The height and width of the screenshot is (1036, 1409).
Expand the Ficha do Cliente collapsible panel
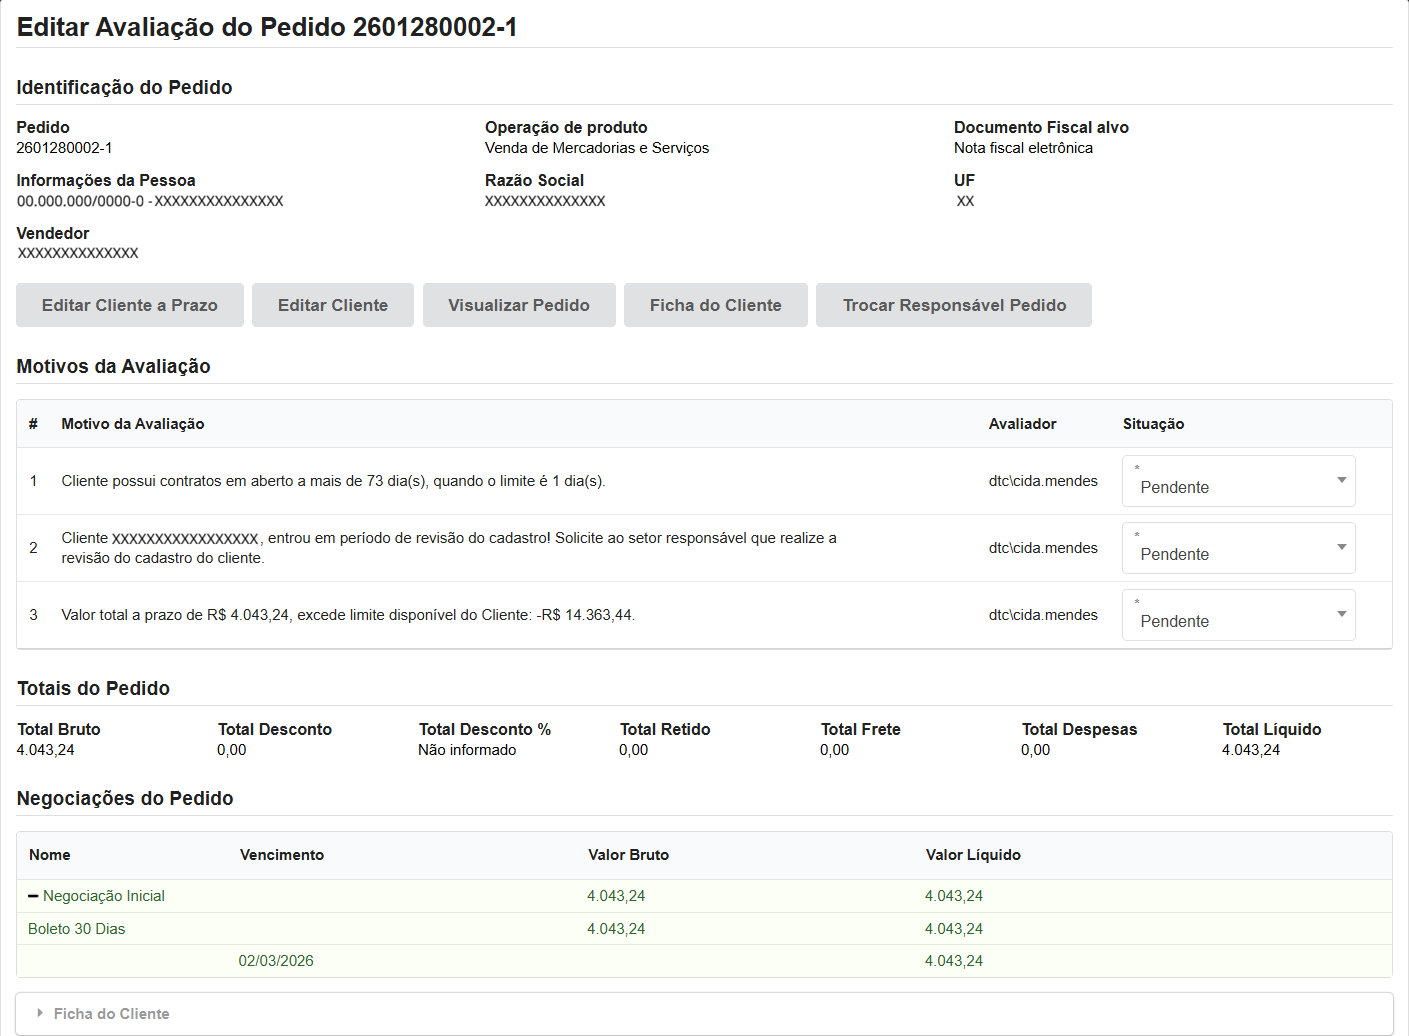click(x=110, y=1013)
